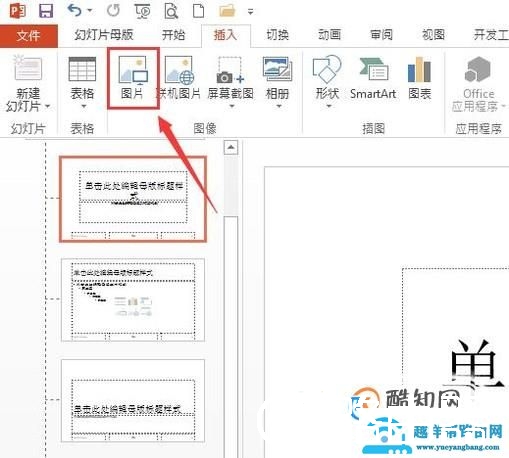The image size is (509, 458).
Task: Switch to 切换 tab
Action: pos(278,35)
